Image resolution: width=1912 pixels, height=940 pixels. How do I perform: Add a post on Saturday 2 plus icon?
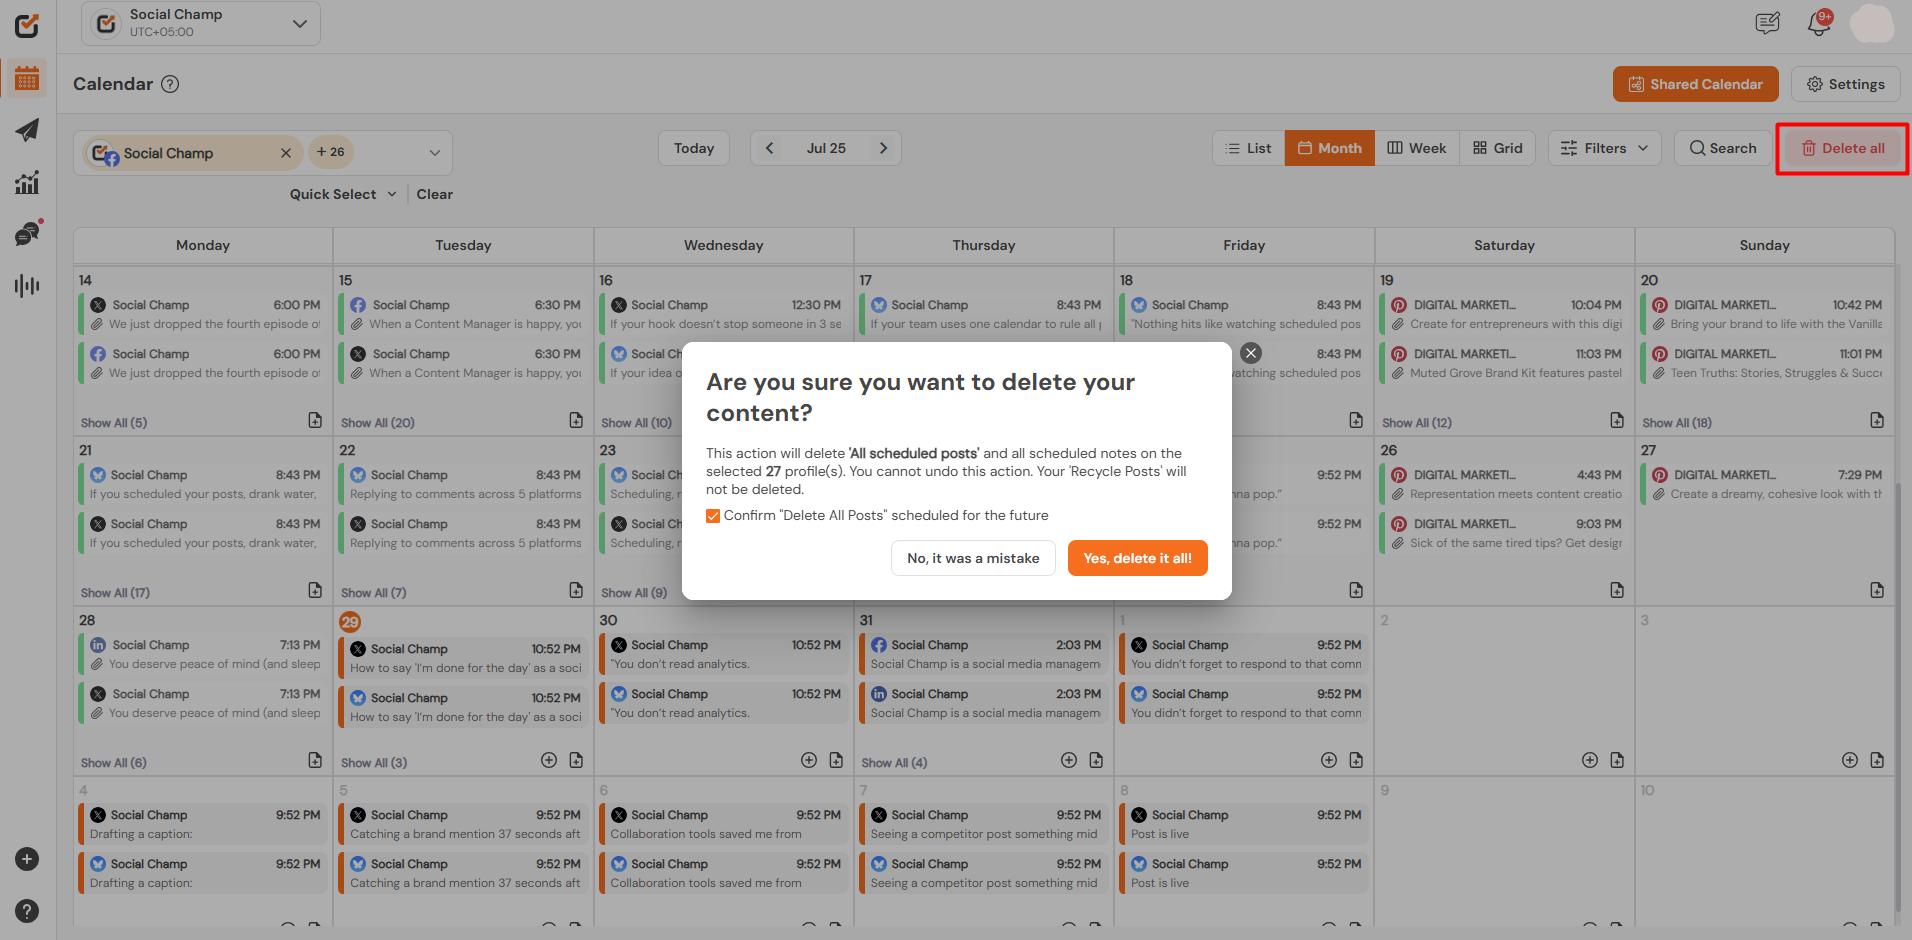[1590, 760]
